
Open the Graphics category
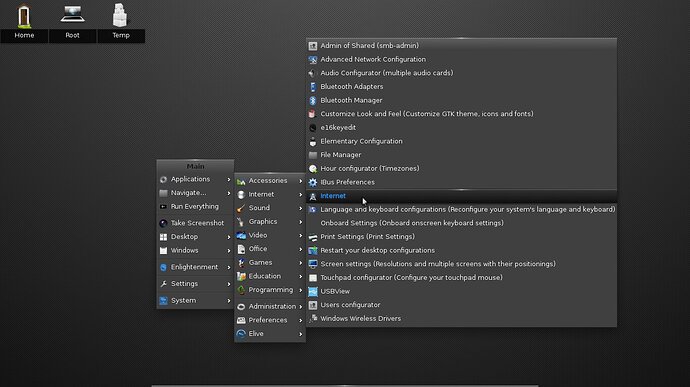(x=270, y=221)
